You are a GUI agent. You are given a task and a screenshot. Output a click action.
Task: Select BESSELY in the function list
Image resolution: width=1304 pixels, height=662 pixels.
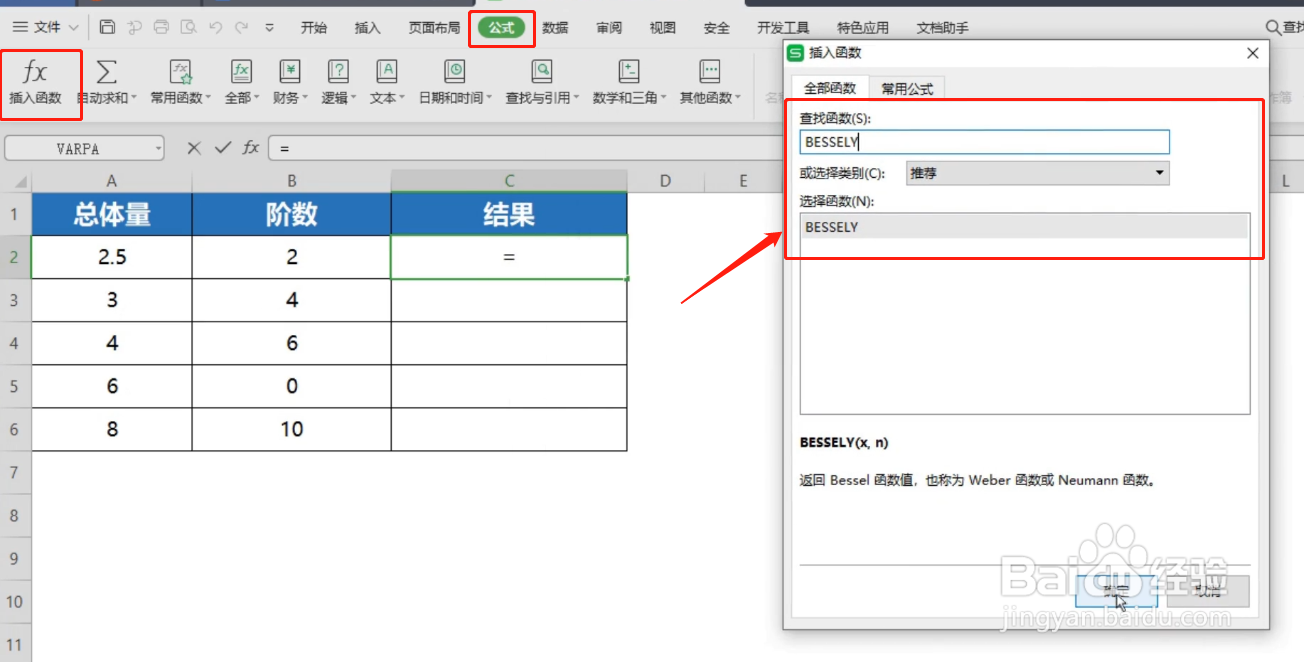tap(1022, 227)
